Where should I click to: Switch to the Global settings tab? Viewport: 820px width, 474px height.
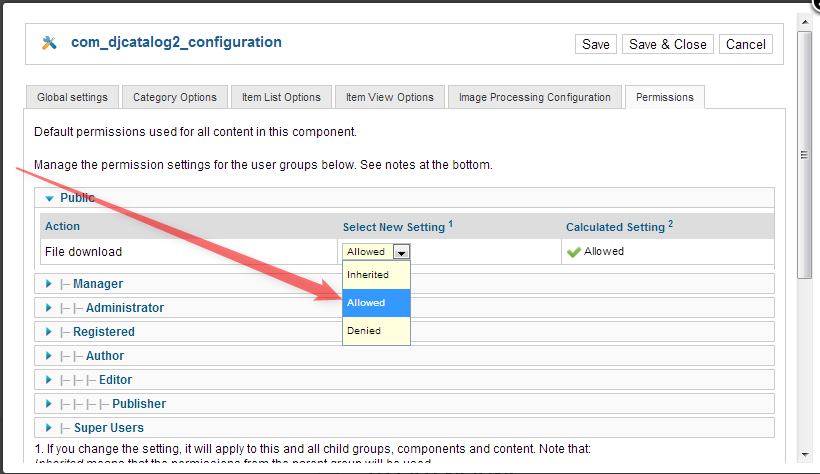(72, 97)
